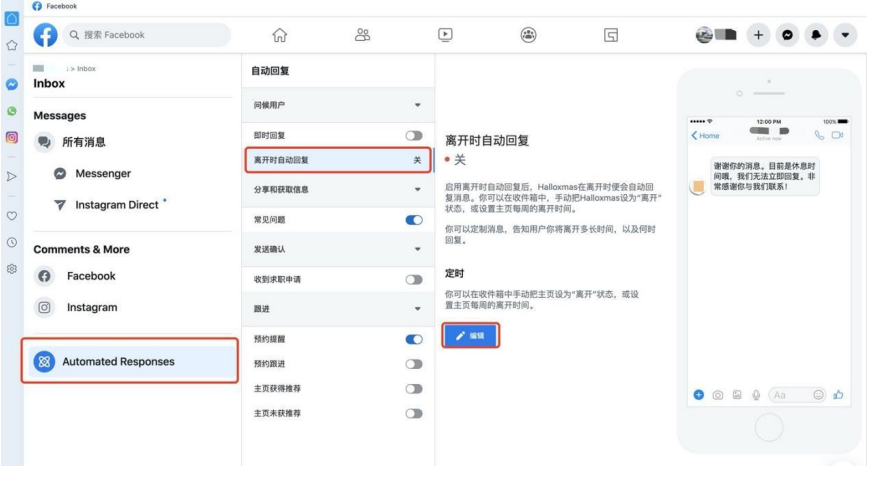
Task: Click Aa message field in phone preview
Action: click(x=797, y=395)
